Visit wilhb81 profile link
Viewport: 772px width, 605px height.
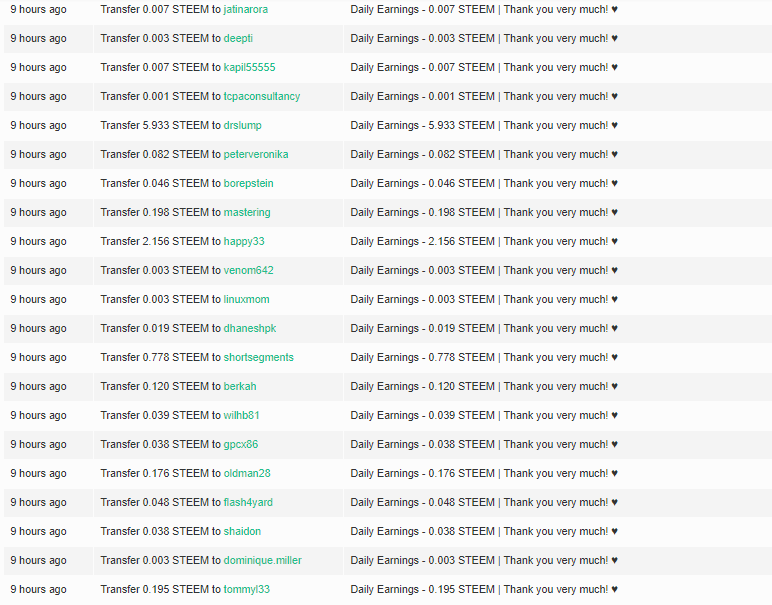[x=242, y=416]
